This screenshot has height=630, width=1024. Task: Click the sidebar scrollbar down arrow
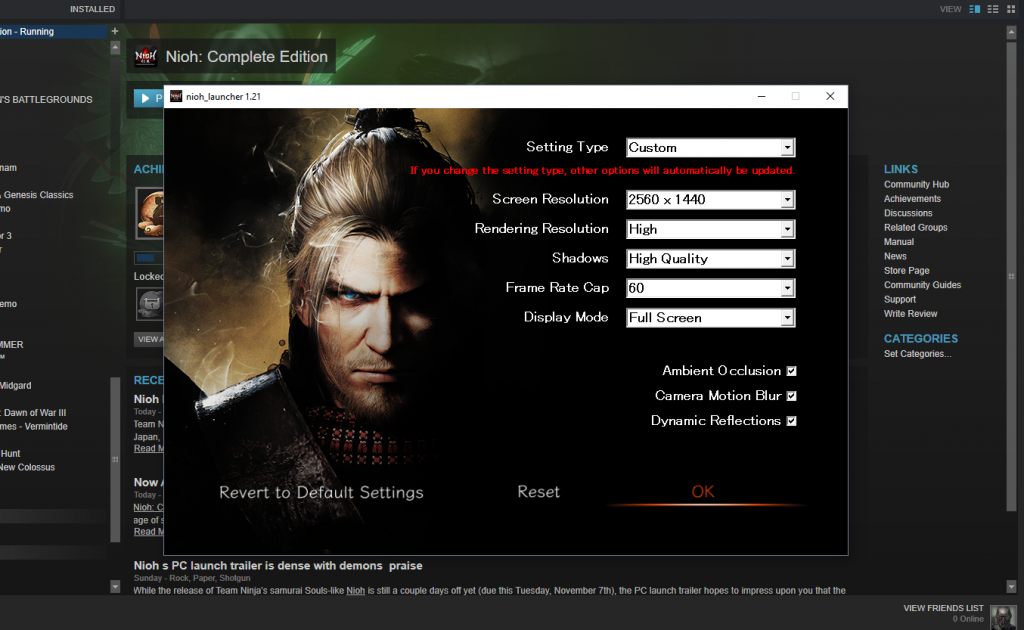click(x=115, y=586)
